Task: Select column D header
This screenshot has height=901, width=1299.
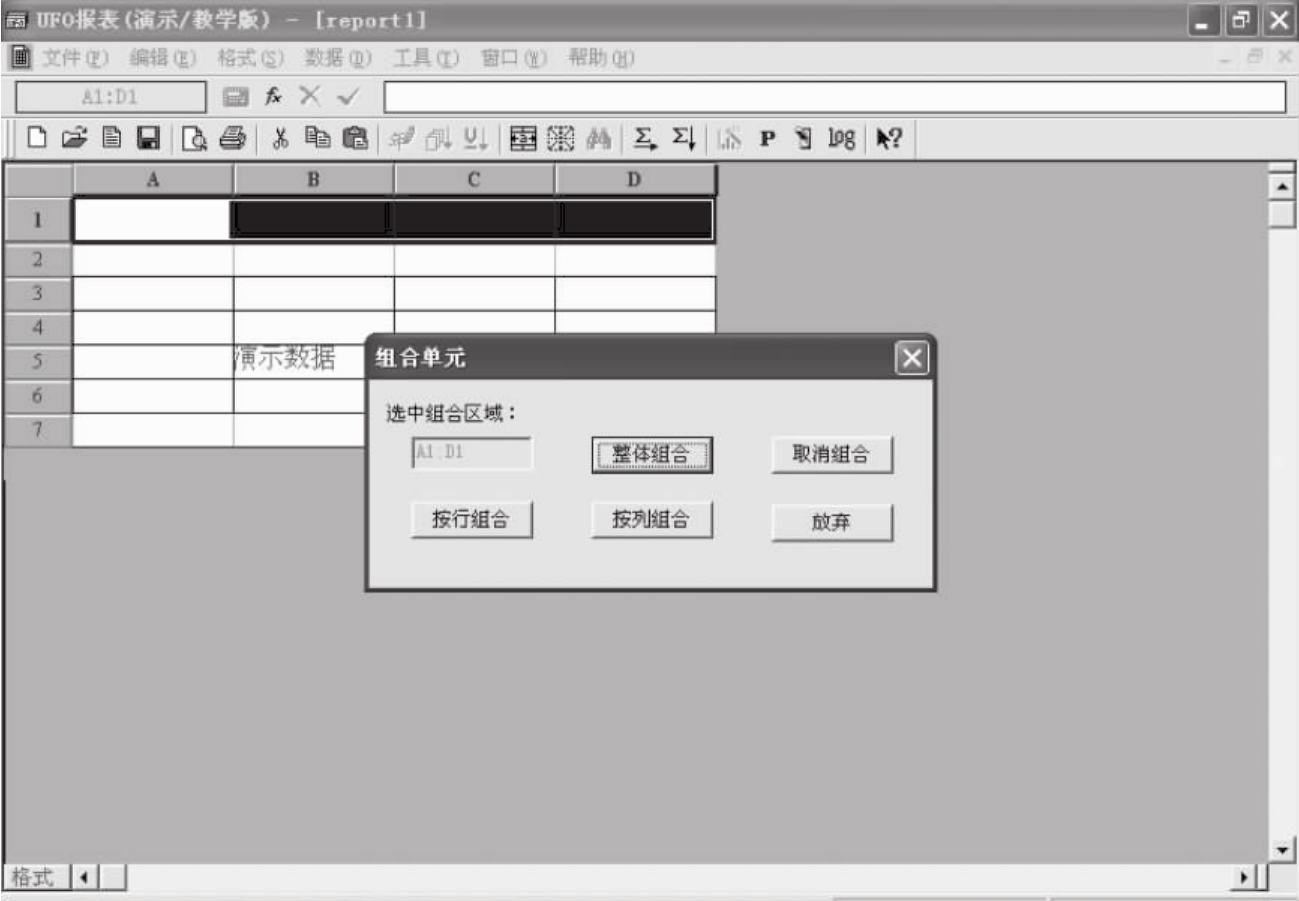Action: pos(635,180)
